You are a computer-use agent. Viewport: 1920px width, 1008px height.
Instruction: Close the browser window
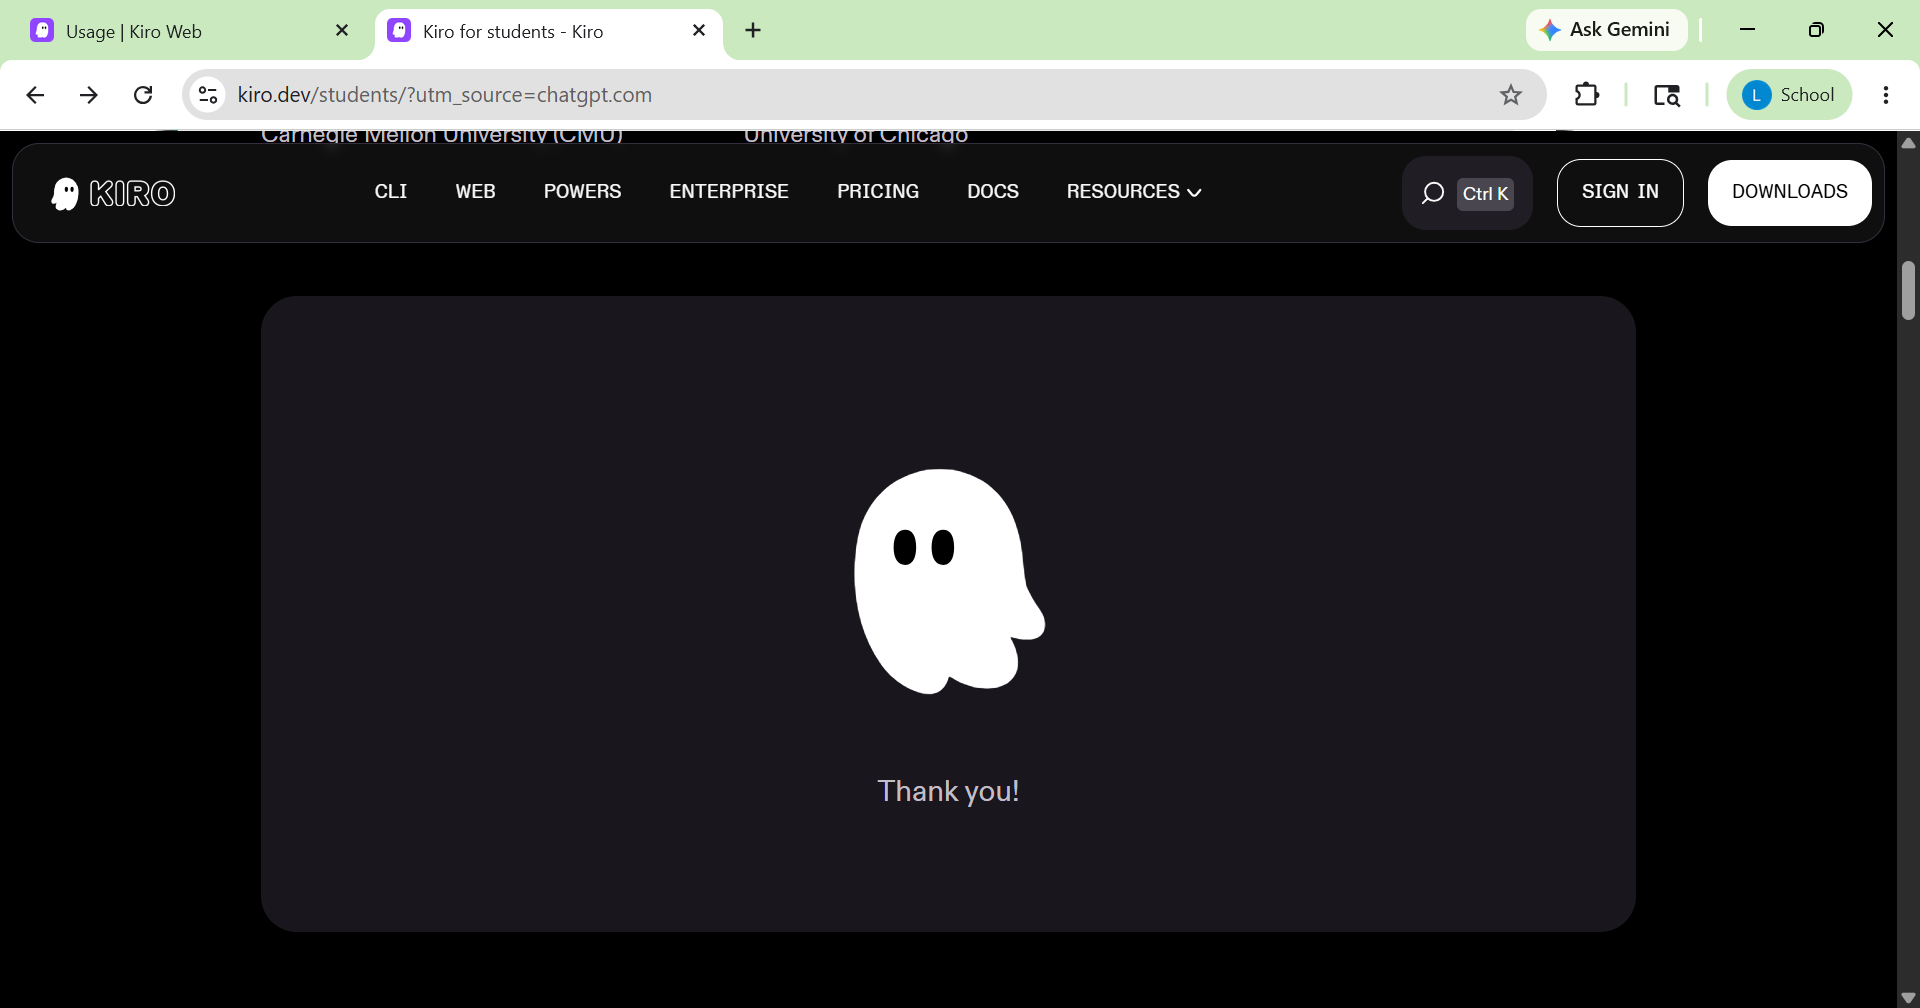[x=1885, y=30]
